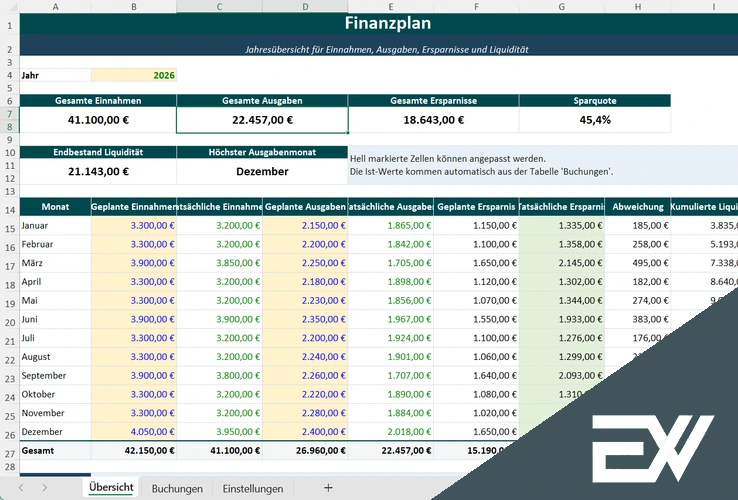Switch to the Einstellungen sheet tab
The image size is (738, 500).
(x=253, y=489)
